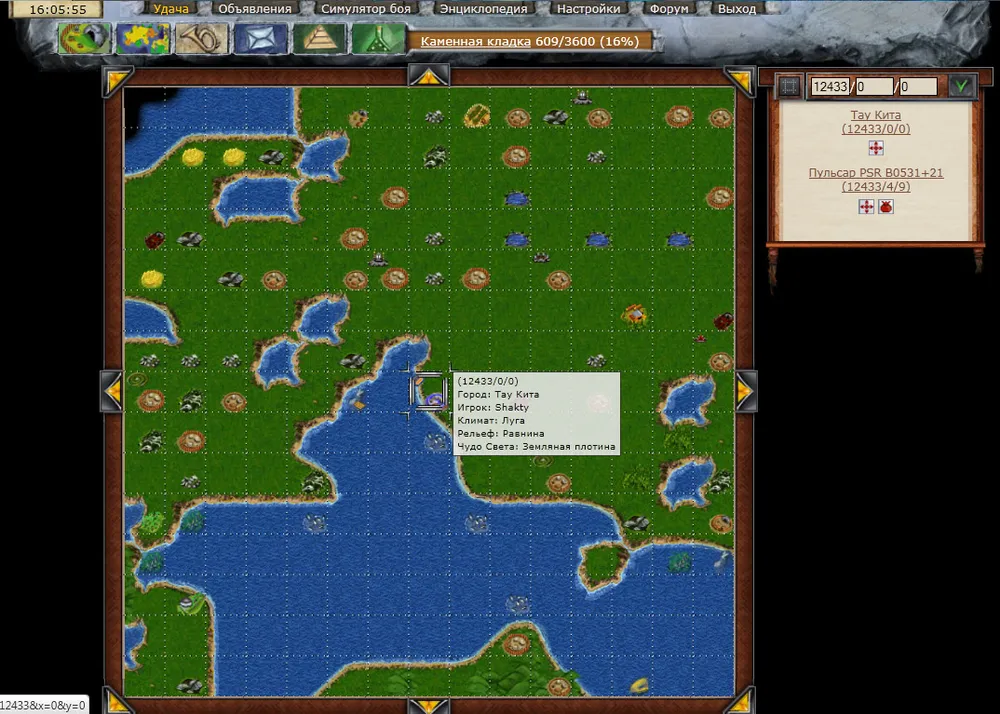Image resolution: width=1000 pixels, height=714 pixels.
Task: Click tooltip line Климат: Луга
Action: point(491,421)
